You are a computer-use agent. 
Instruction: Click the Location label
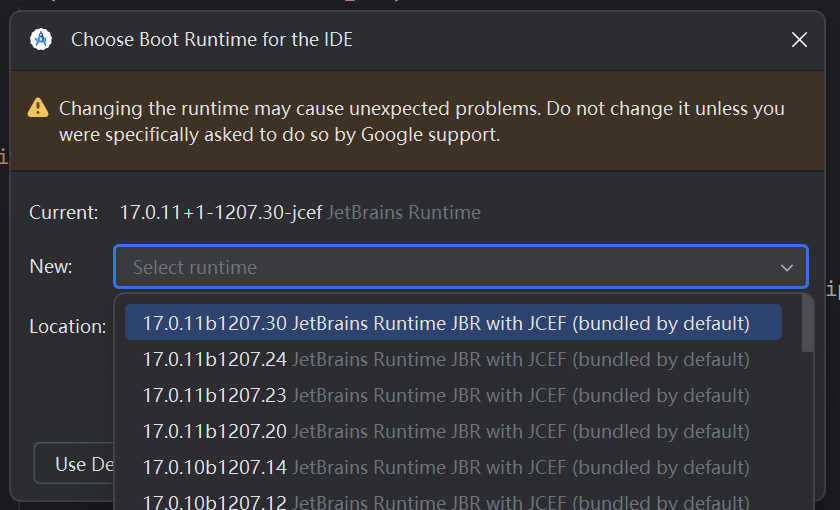pyautogui.click(x=68, y=326)
